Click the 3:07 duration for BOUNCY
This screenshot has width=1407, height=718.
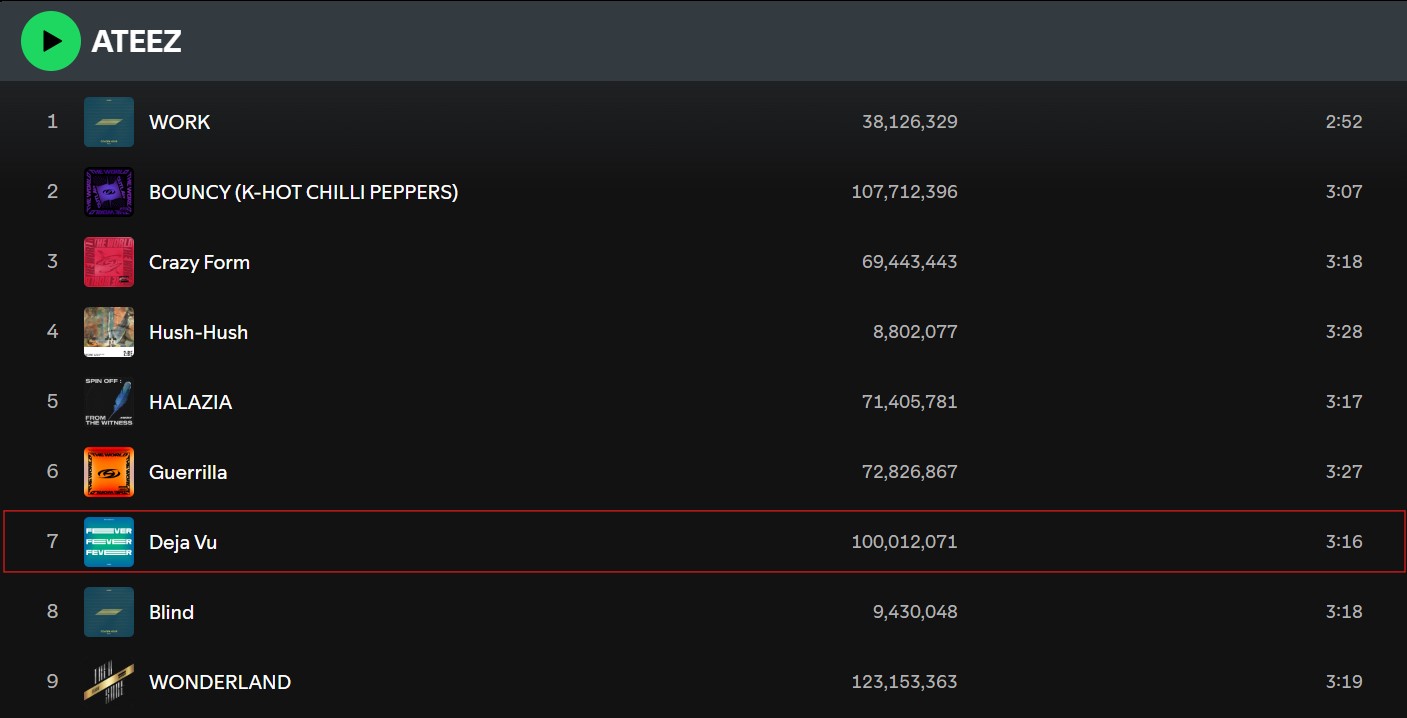click(x=1344, y=191)
